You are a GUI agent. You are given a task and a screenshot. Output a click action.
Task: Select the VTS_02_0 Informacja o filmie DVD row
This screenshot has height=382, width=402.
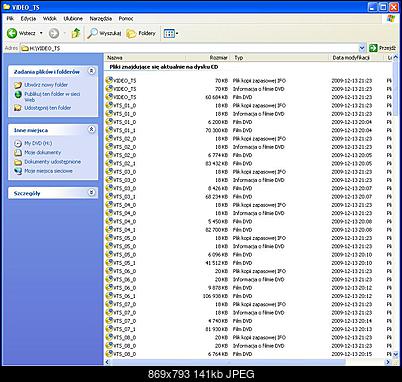(x=248, y=147)
